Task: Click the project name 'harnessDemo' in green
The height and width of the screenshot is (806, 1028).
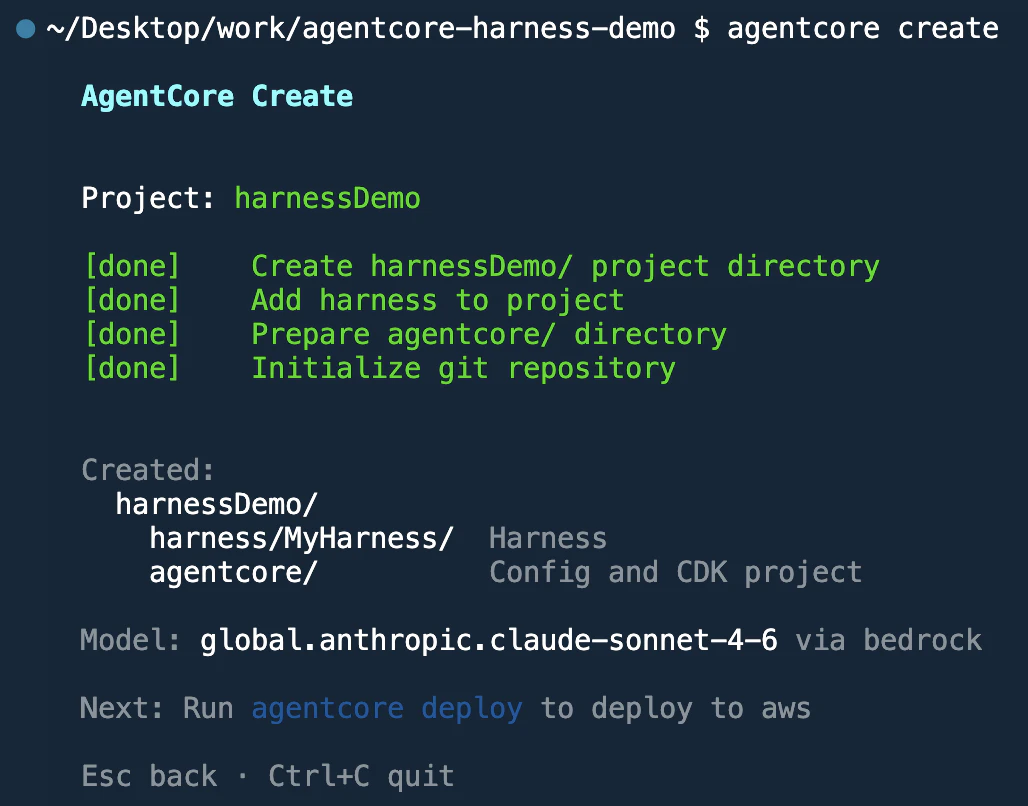Action: 328,198
